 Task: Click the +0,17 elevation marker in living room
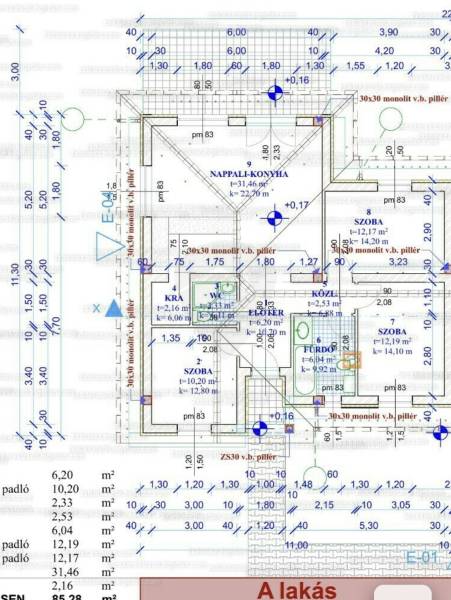click(274, 218)
